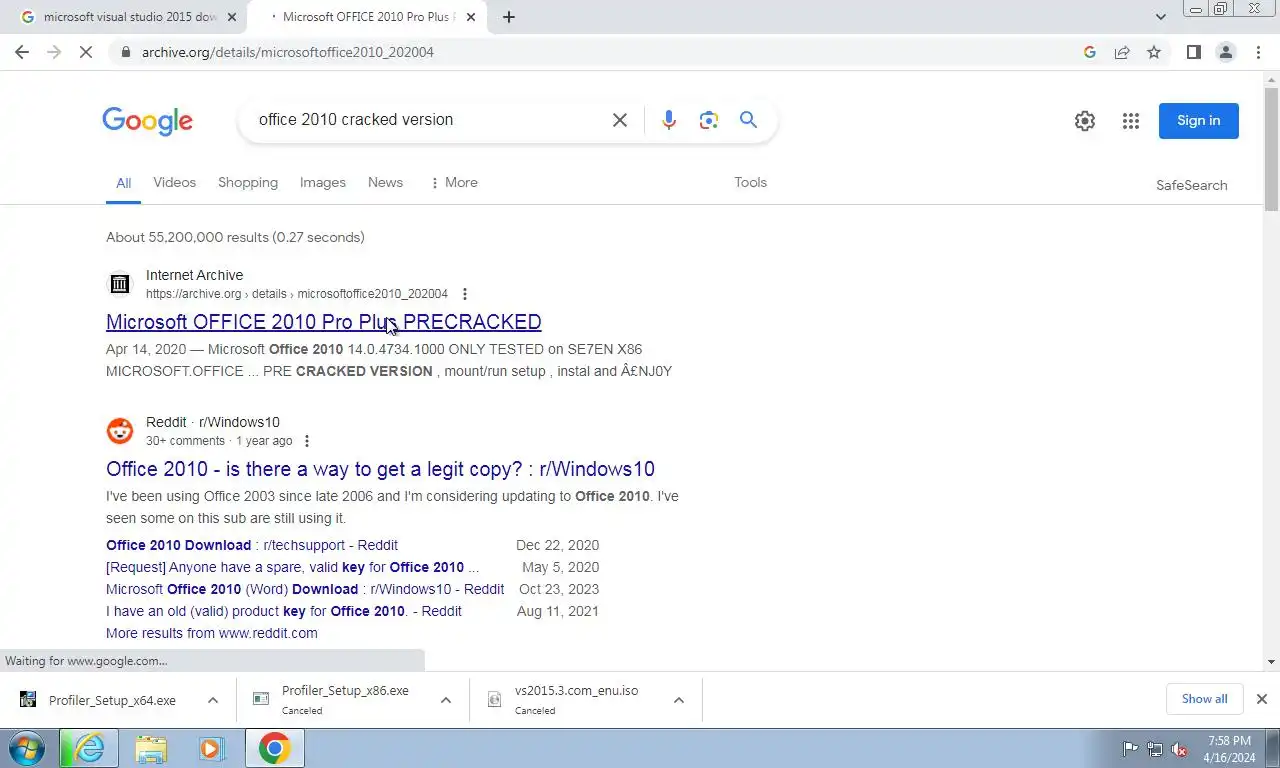The image size is (1280, 768).
Task: Switch to Shopping results
Action: (248, 182)
